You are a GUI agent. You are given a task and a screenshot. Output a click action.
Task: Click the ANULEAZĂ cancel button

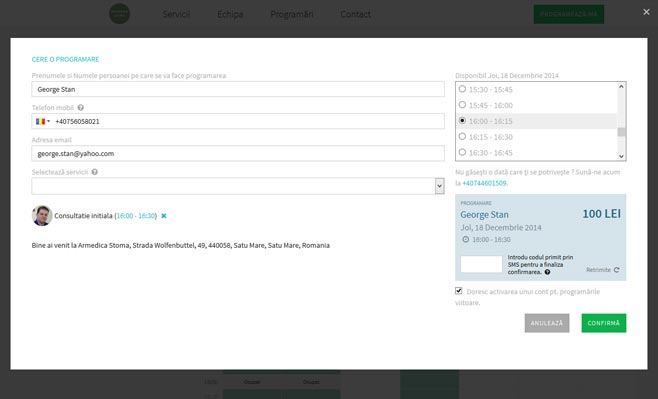coord(547,323)
